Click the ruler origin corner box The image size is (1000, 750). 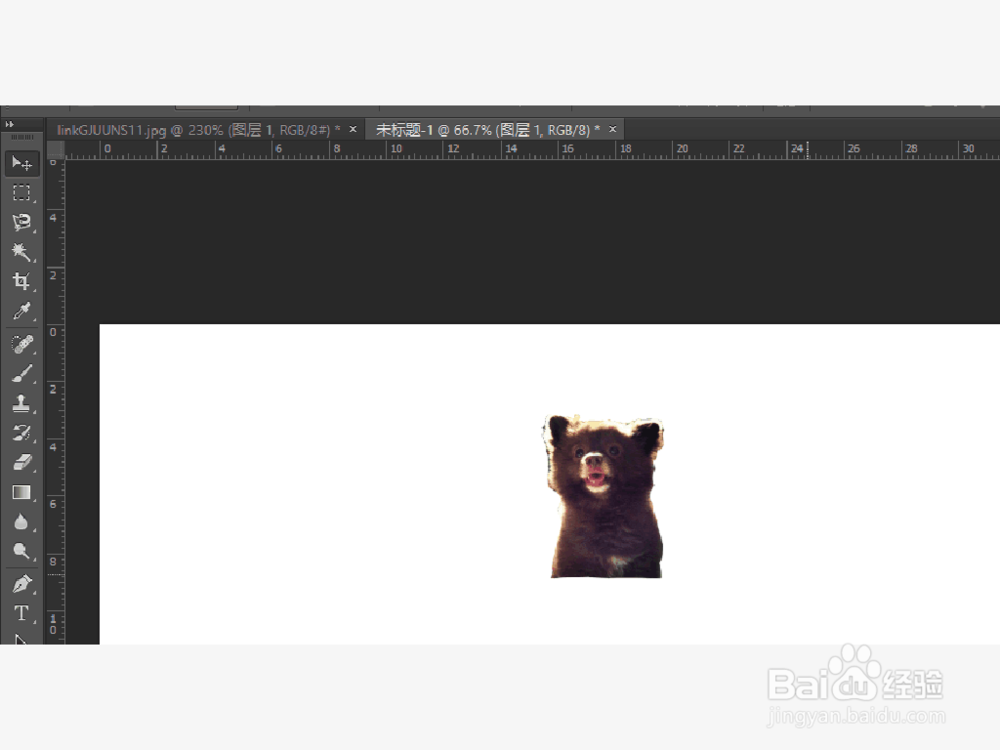[x=55, y=150]
